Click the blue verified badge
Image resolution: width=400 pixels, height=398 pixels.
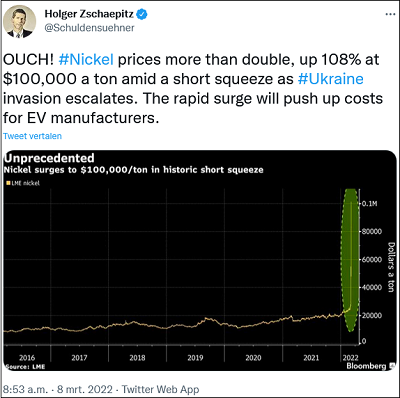tap(142, 14)
